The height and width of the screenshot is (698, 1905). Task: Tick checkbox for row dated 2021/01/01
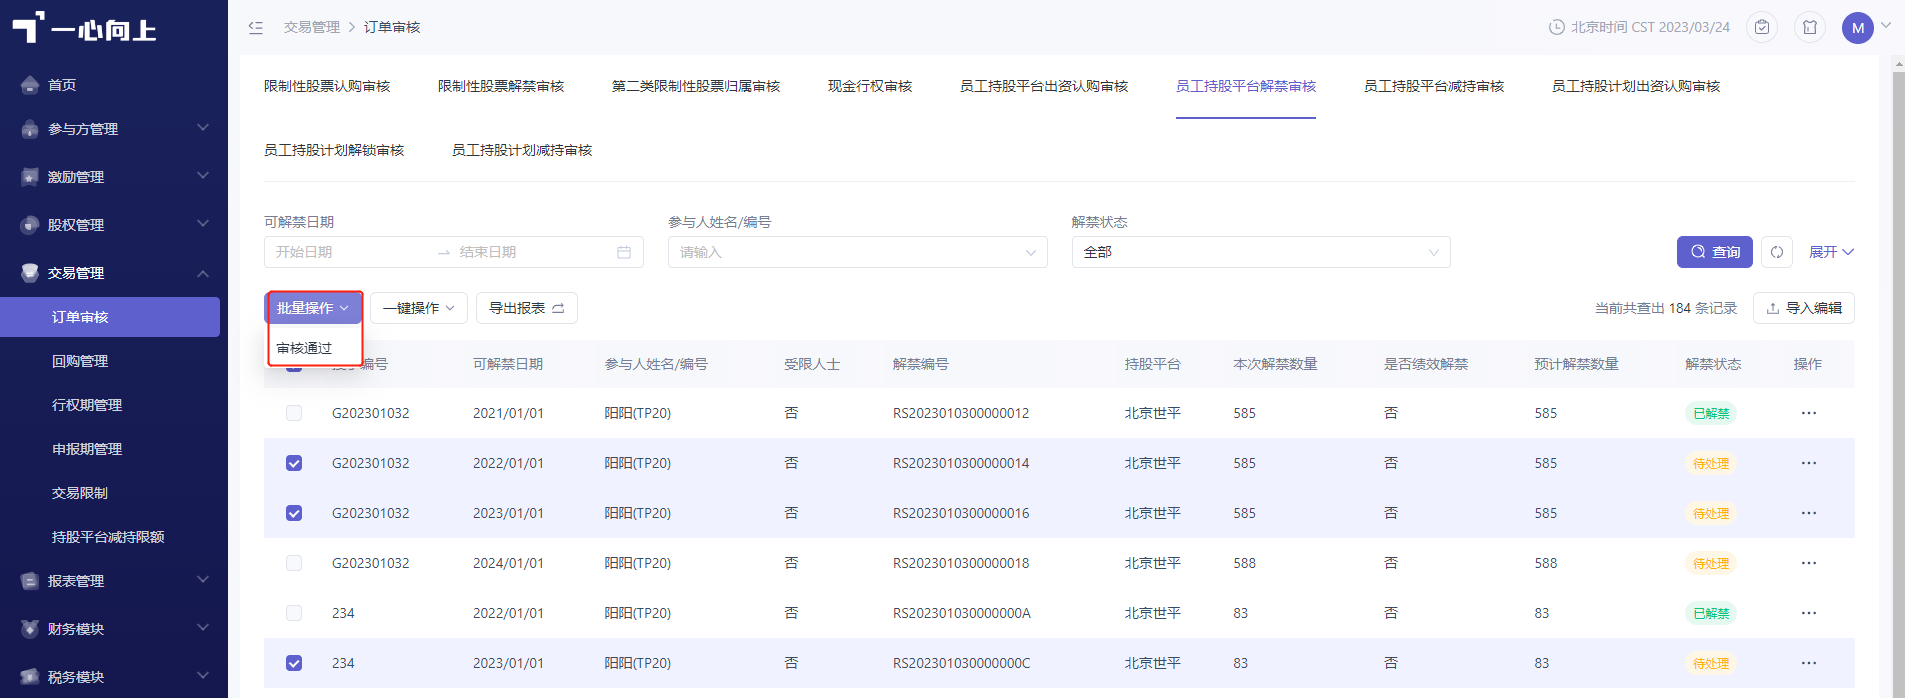[x=294, y=413]
